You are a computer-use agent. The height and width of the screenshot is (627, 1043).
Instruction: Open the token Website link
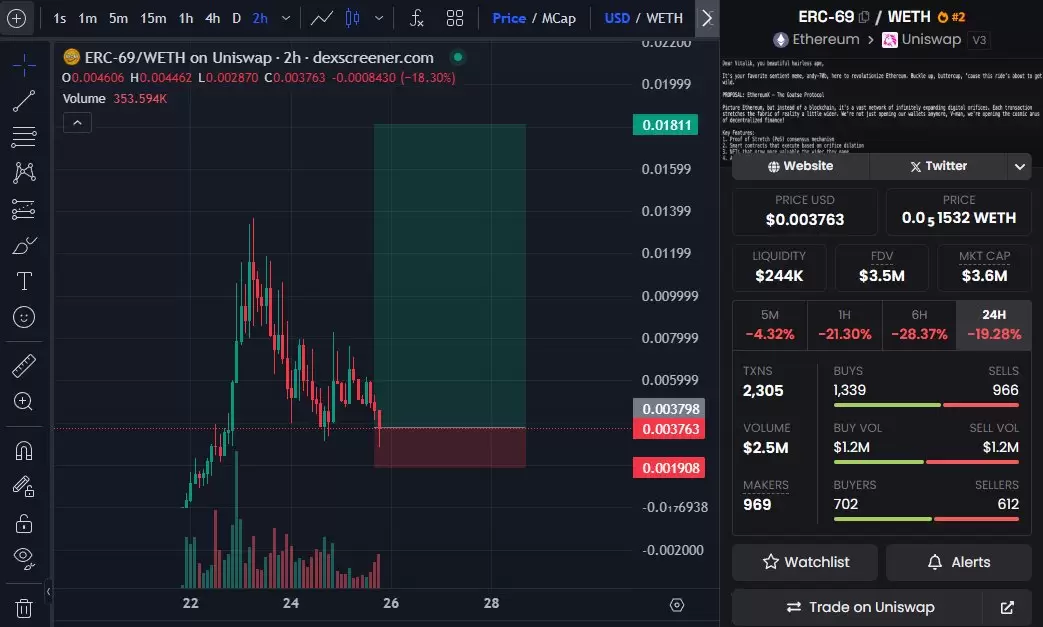[800, 166]
